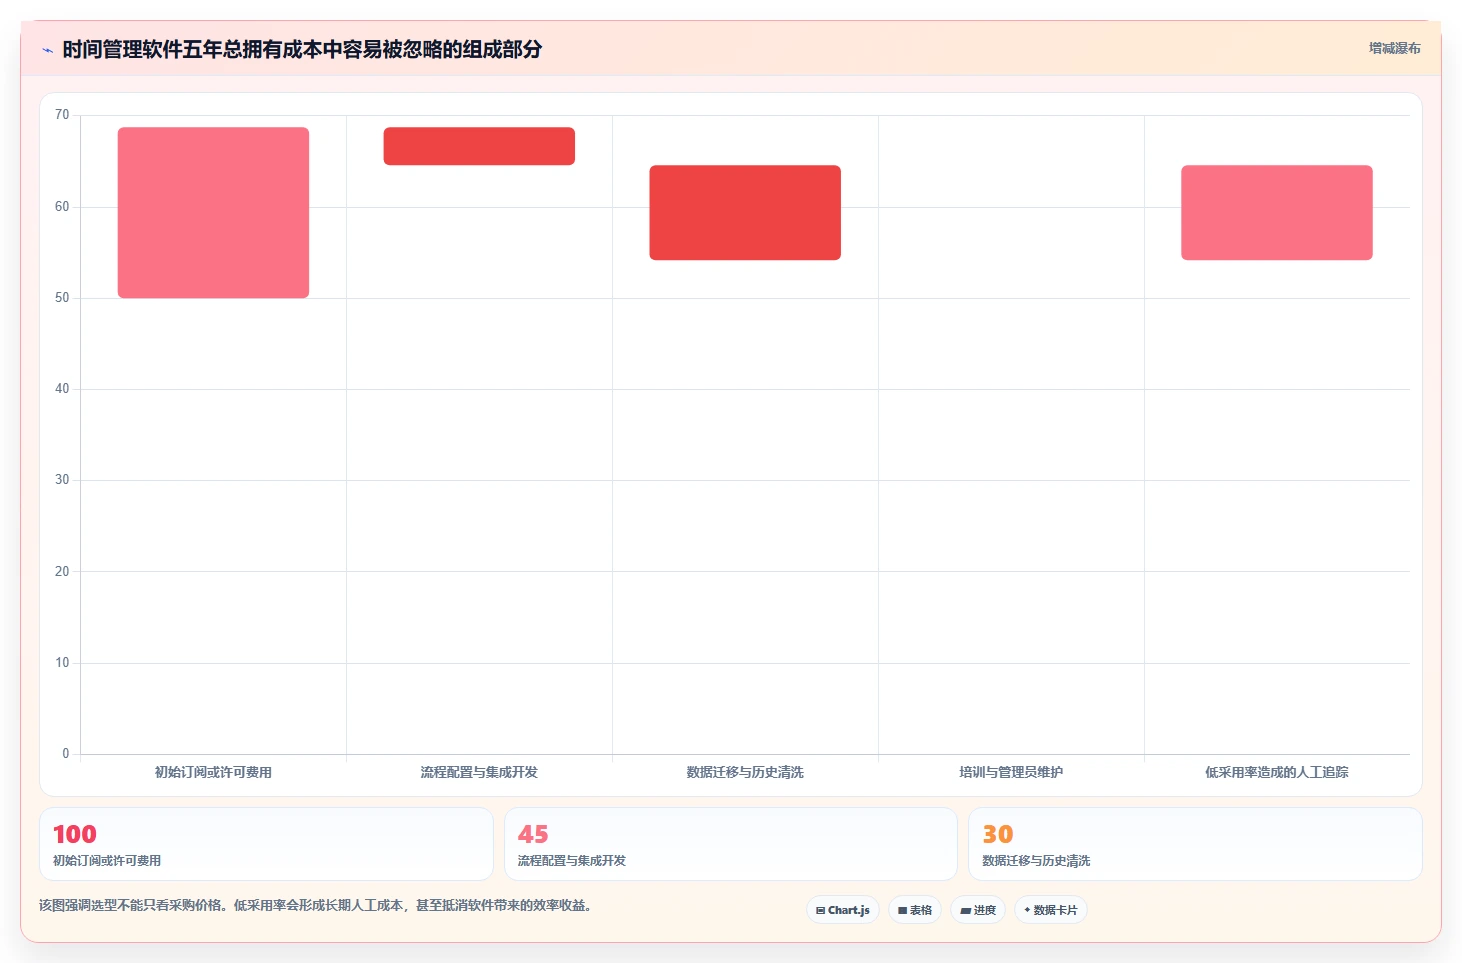Open the stat card showing 100

coord(266,844)
